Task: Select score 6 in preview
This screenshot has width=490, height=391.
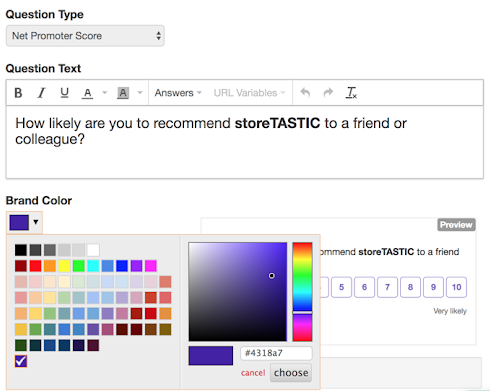Action: (364, 287)
